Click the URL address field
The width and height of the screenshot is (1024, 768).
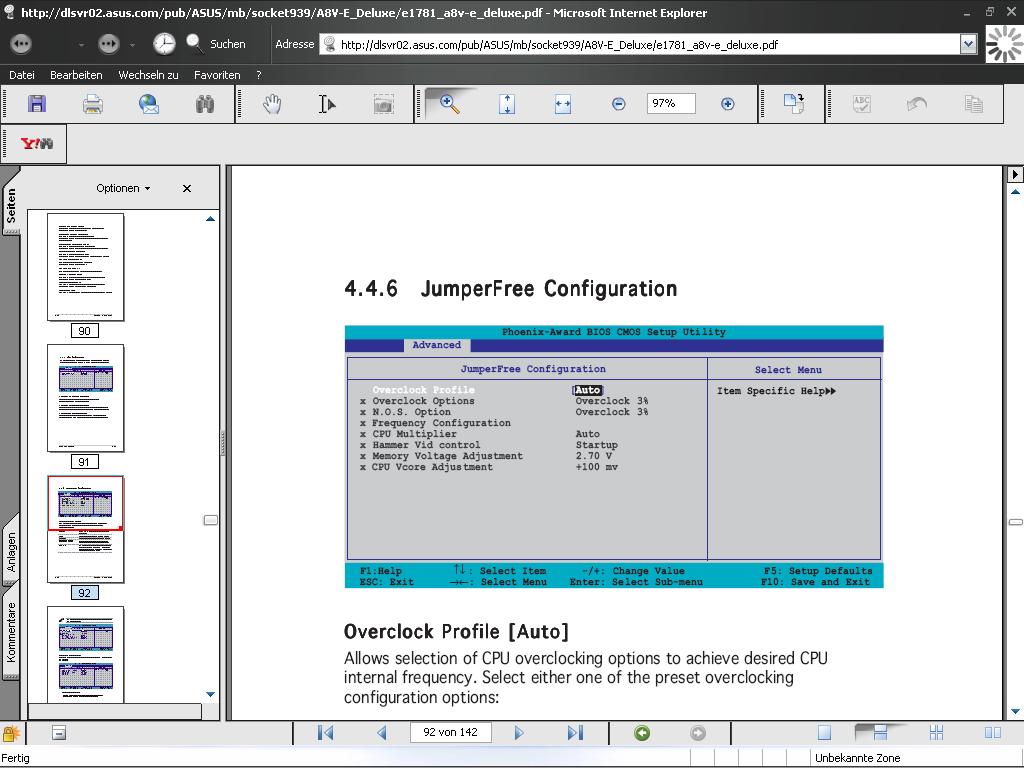(640, 44)
